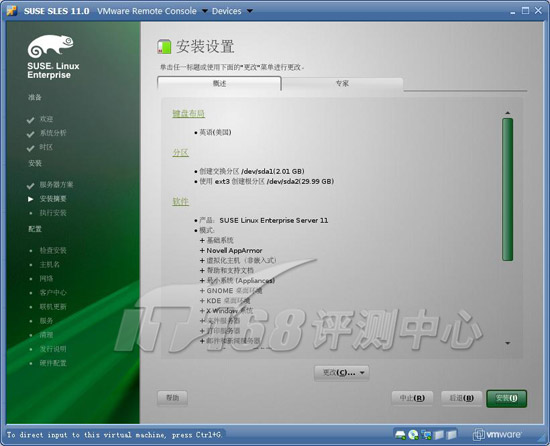The width and height of the screenshot is (550, 446).
Task: Click the 网络 step in sidebar
Action: click(46, 278)
